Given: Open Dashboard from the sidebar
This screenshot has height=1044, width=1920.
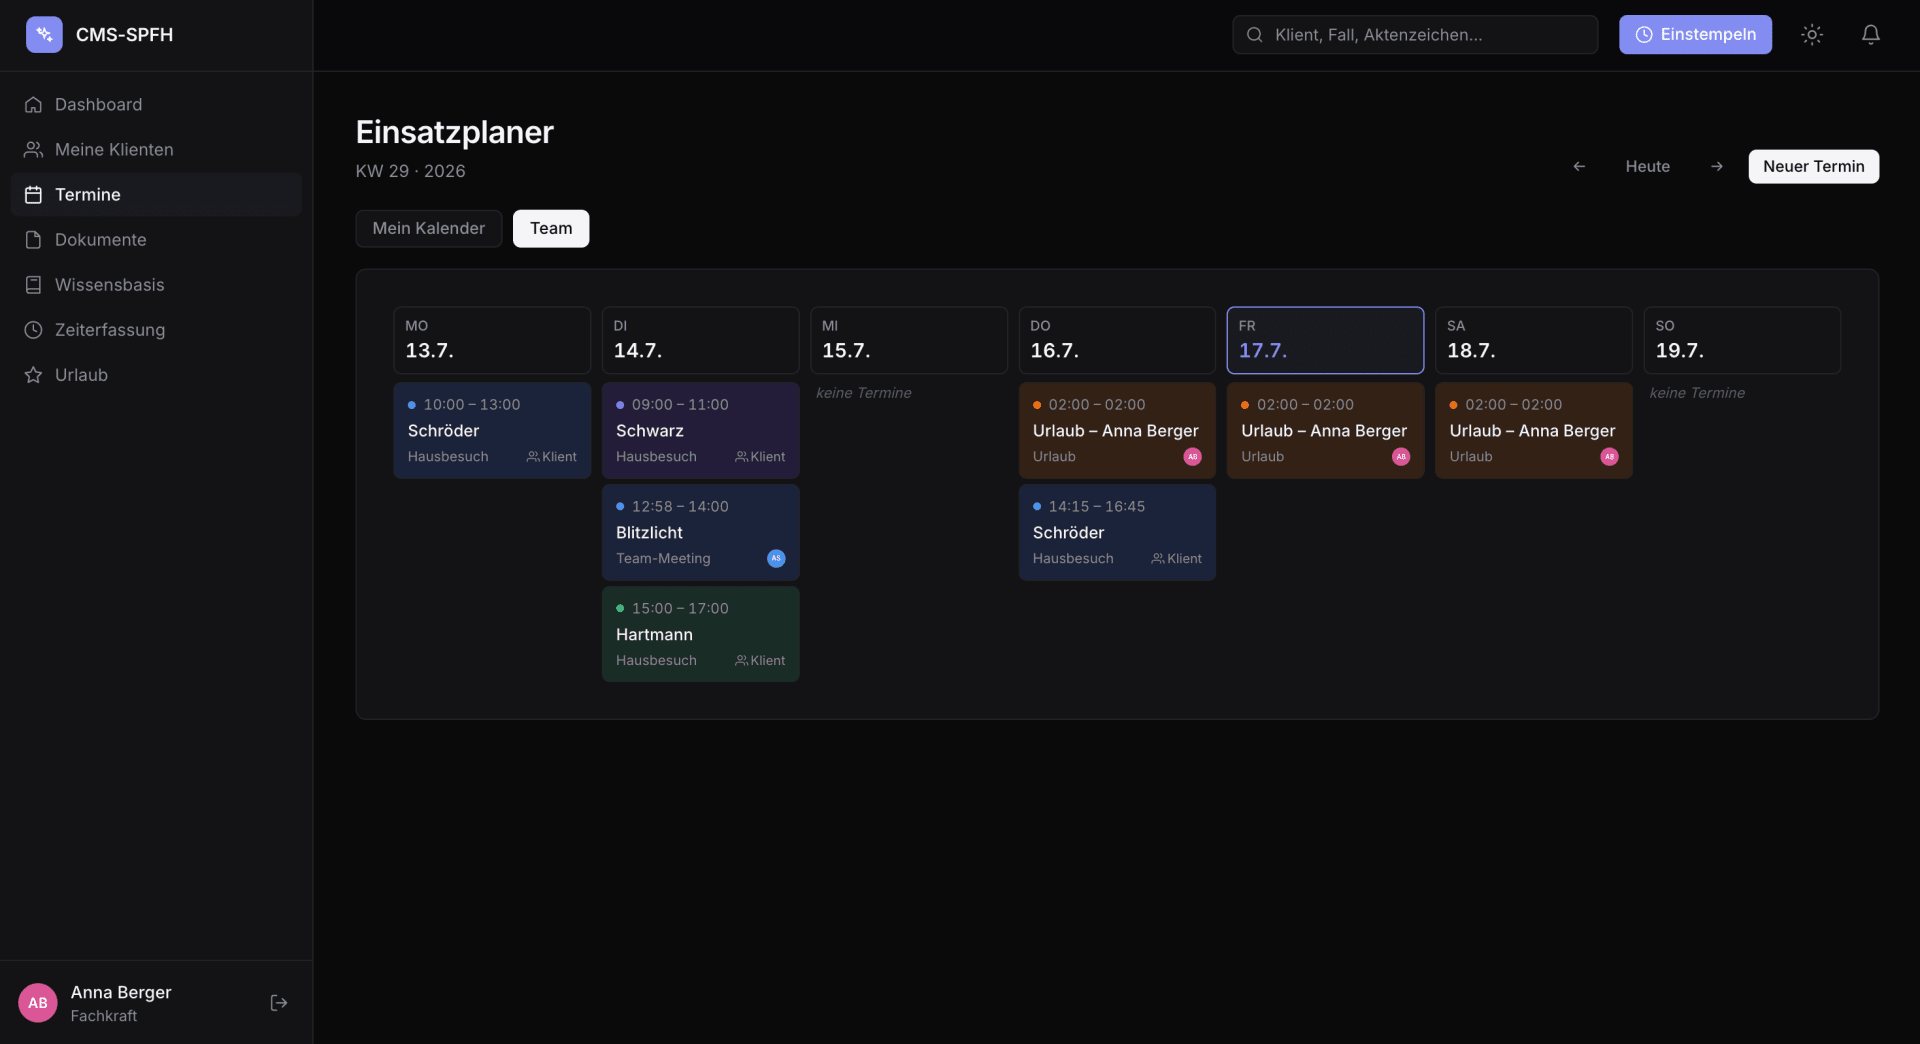Looking at the screenshot, I should (156, 104).
